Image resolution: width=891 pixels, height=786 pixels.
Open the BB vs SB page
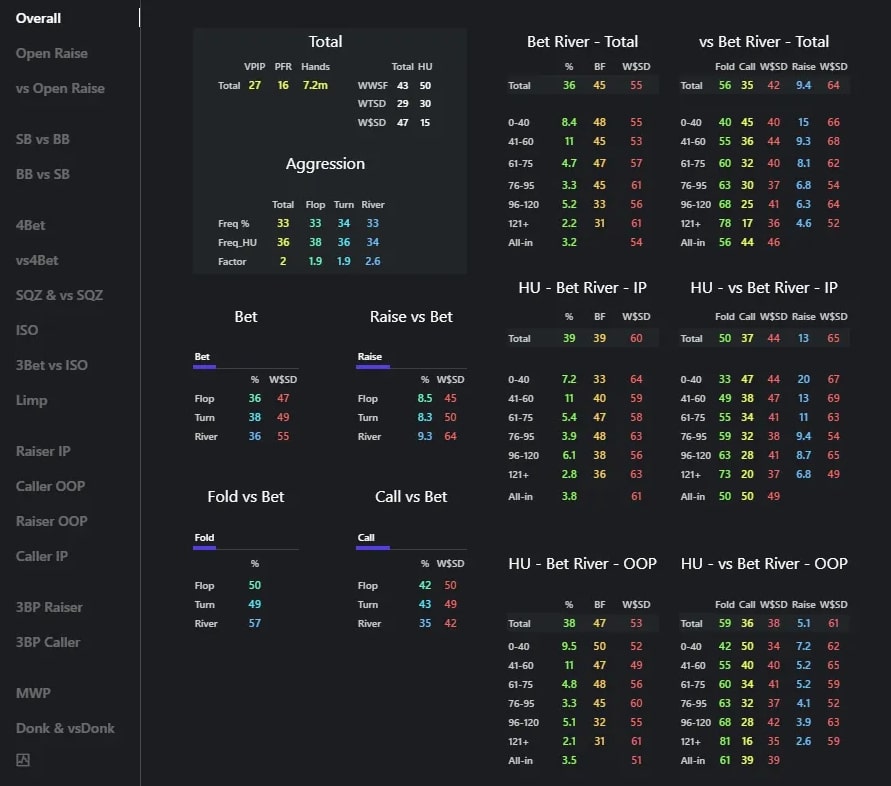(43, 174)
